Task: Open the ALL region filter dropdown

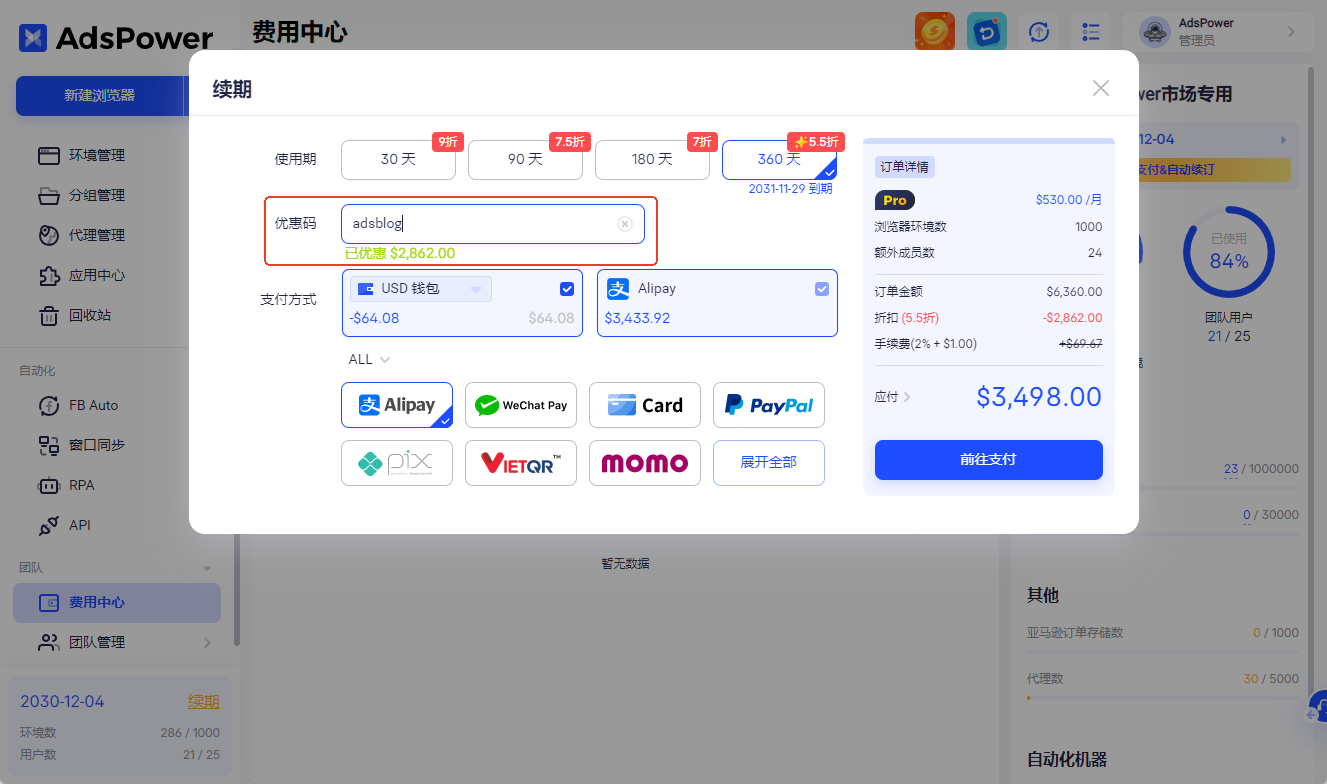Action: [x=369, y=359]
